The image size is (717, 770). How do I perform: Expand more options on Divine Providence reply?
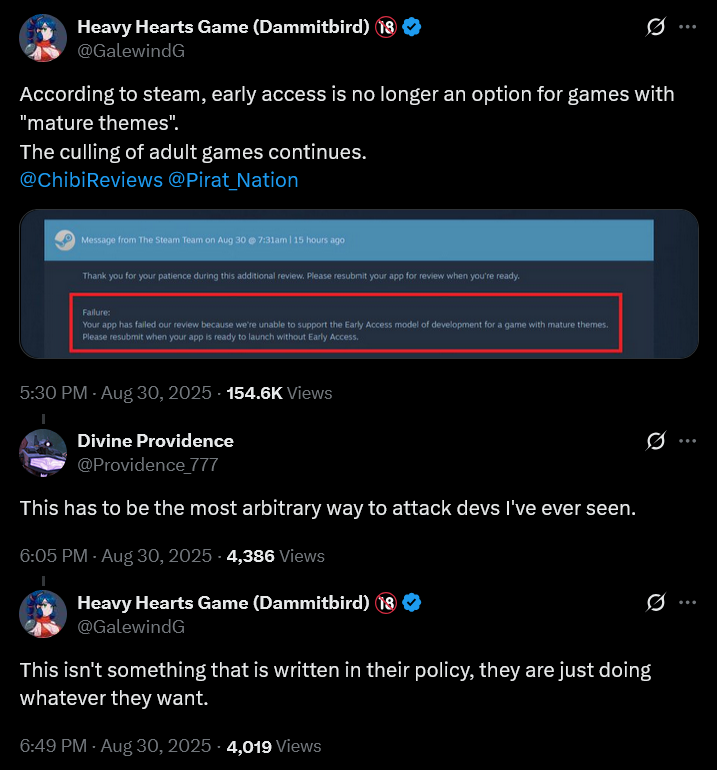[x=687, y=441]
